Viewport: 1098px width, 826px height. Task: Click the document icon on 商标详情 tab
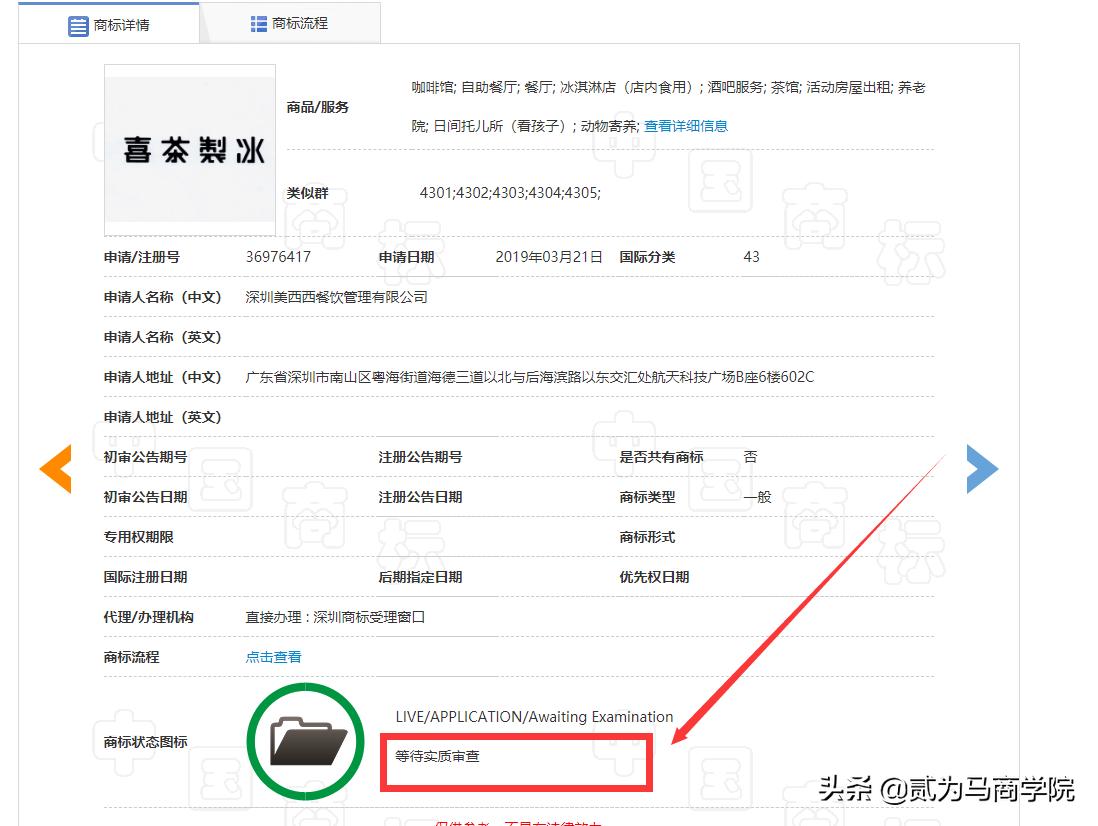point(79,25)
